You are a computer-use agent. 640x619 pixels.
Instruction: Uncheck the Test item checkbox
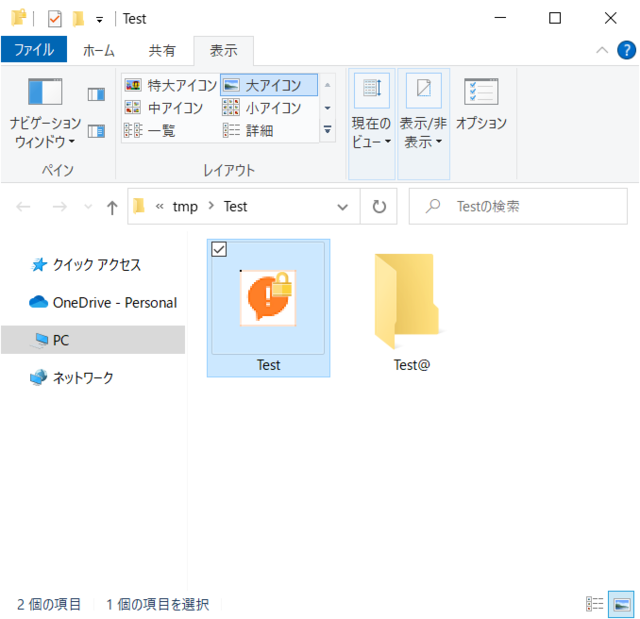coord(219,249)
